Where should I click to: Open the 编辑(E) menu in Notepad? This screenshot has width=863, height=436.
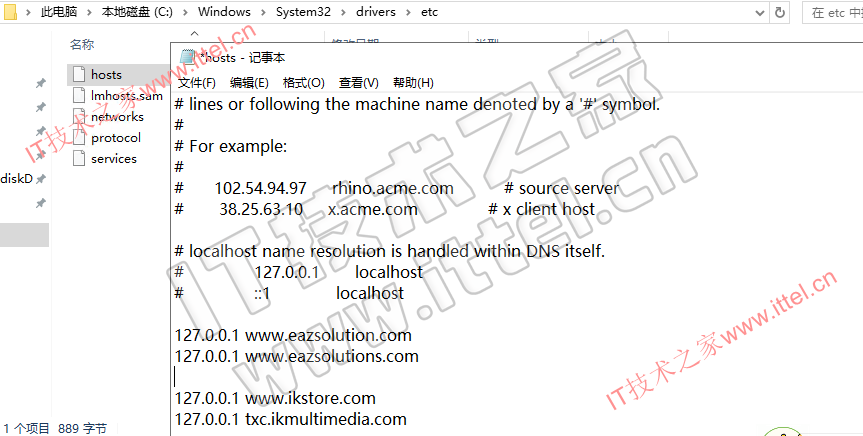tap(249, 83)
